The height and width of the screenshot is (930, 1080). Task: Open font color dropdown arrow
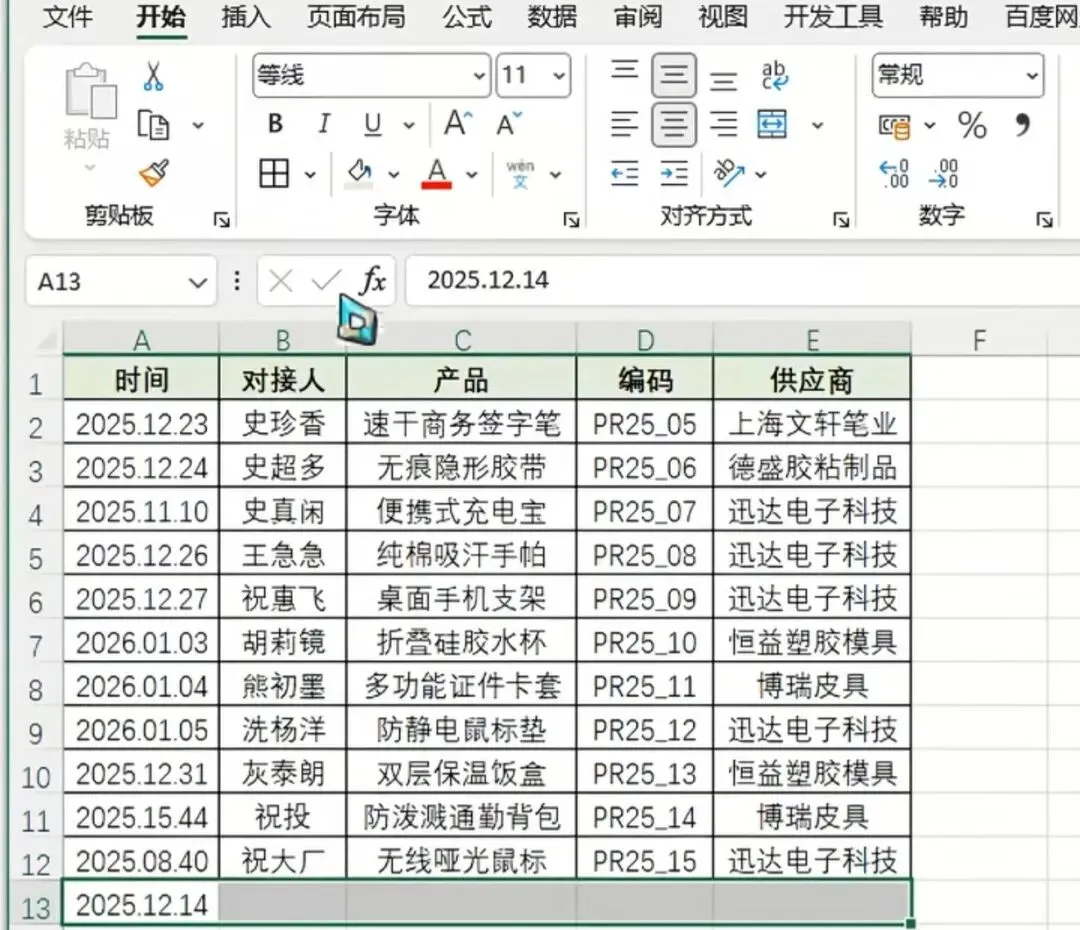pyautogui.click(x=472, y=174)
